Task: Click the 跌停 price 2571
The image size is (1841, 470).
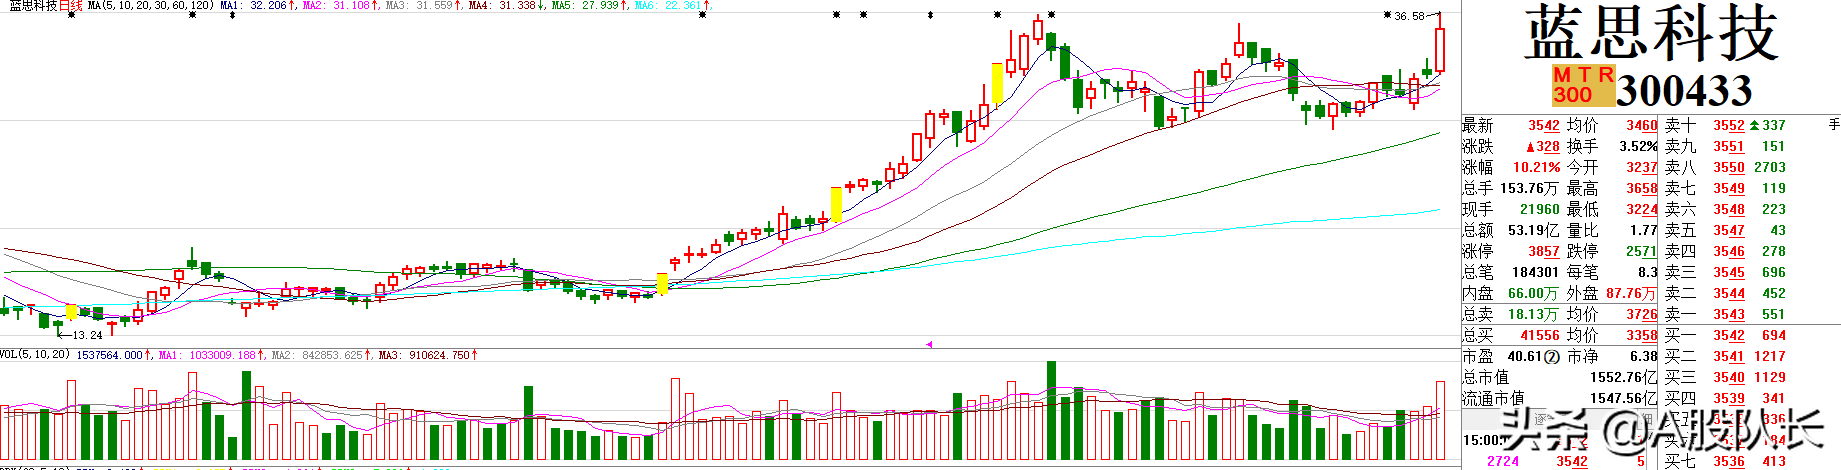Action: (1641, 251)
